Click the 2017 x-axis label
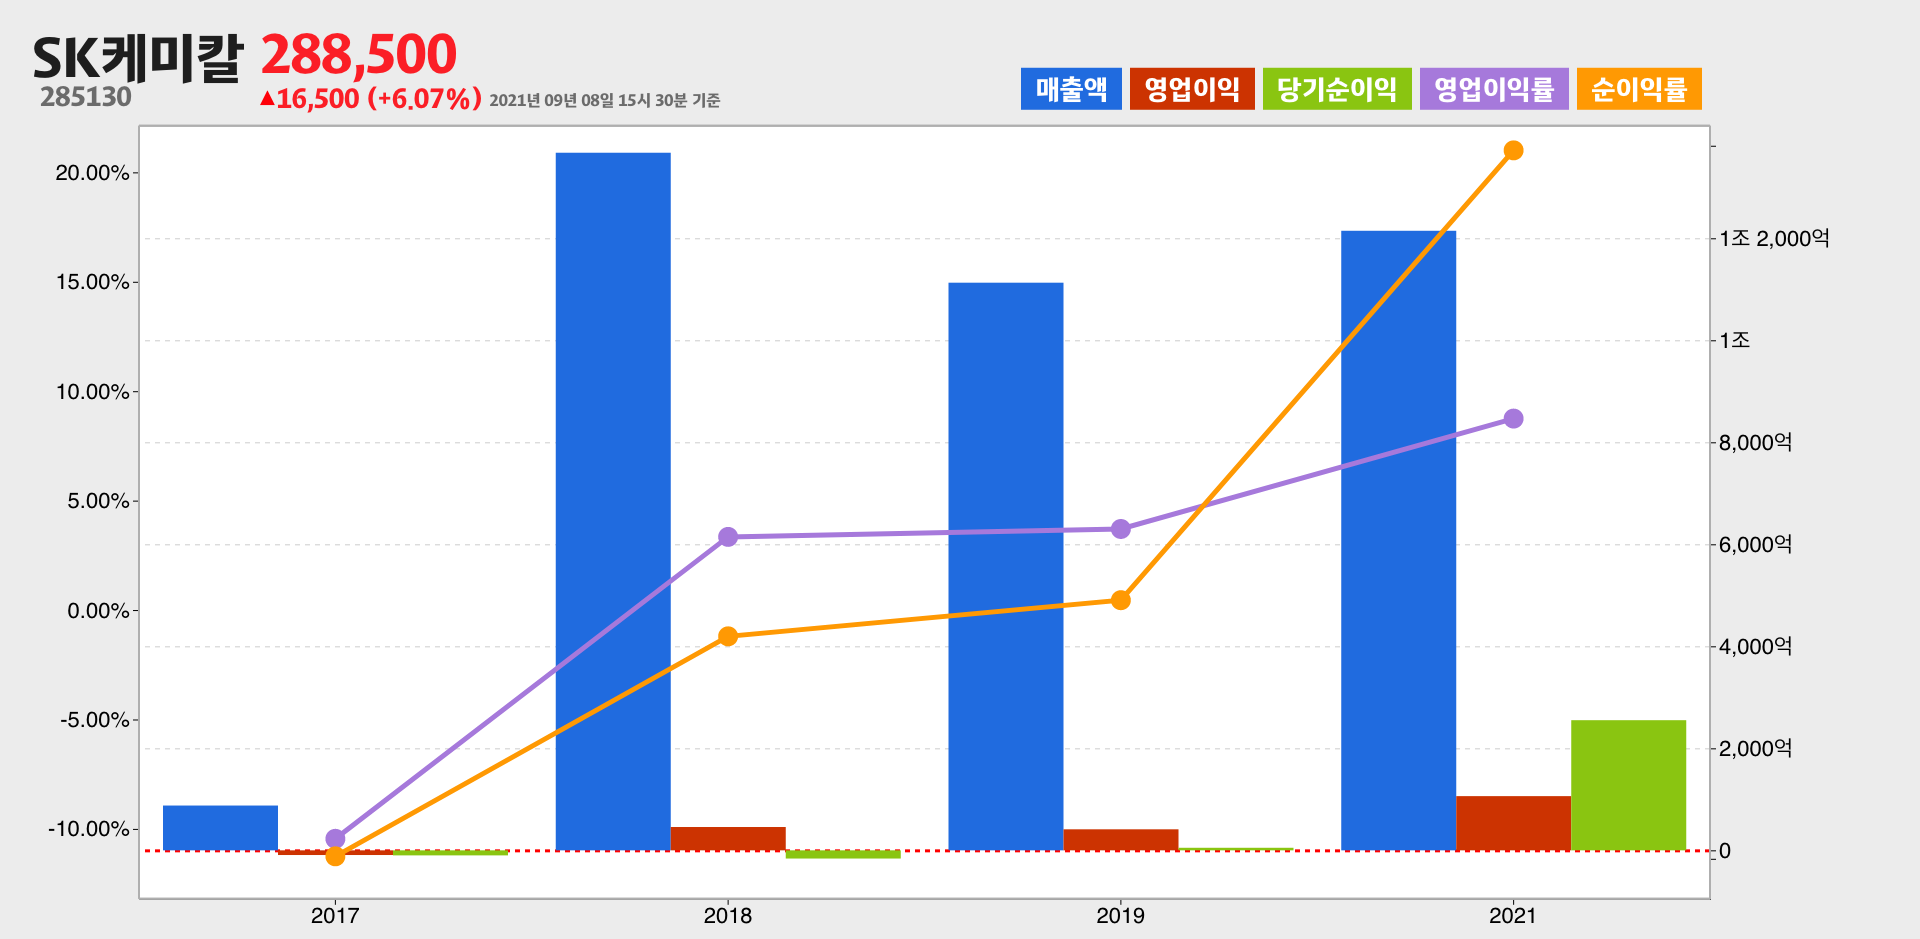Image resolution: width=1920 pixels, height=939 pixels. 335,916
